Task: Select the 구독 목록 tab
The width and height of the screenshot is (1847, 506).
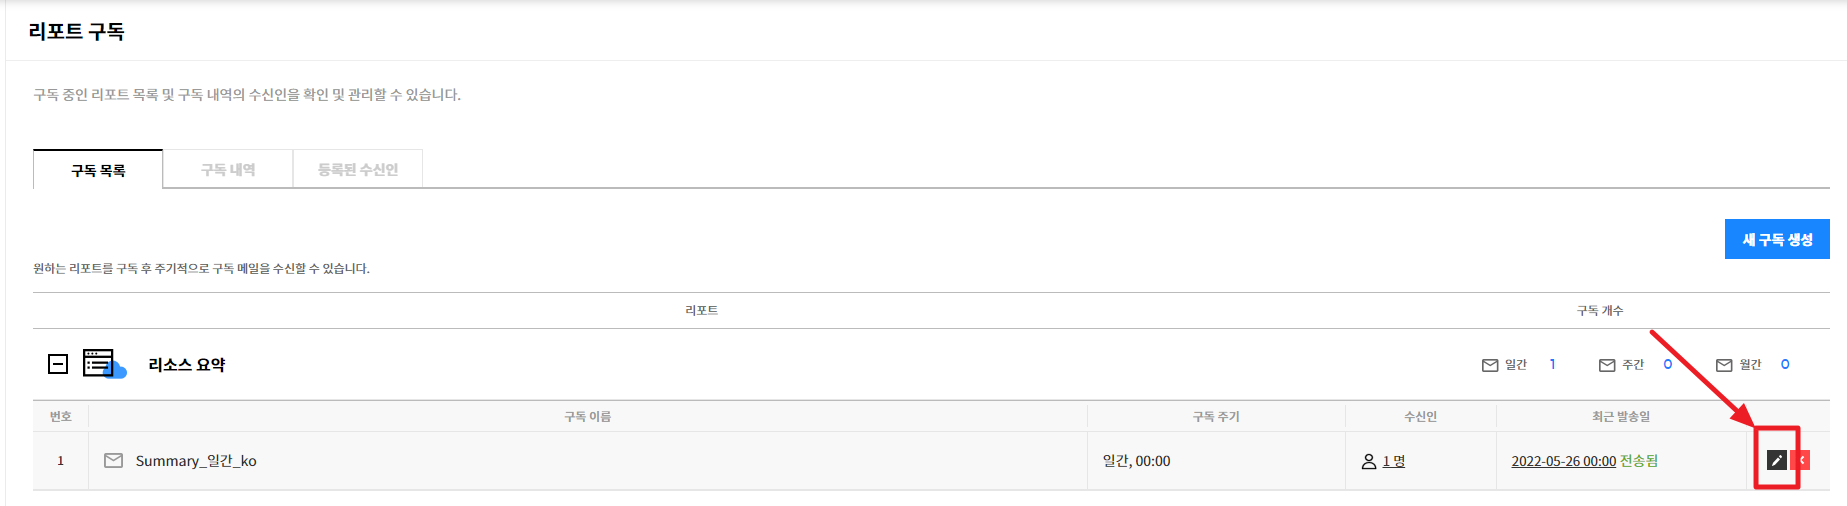Action: [98, 170]
